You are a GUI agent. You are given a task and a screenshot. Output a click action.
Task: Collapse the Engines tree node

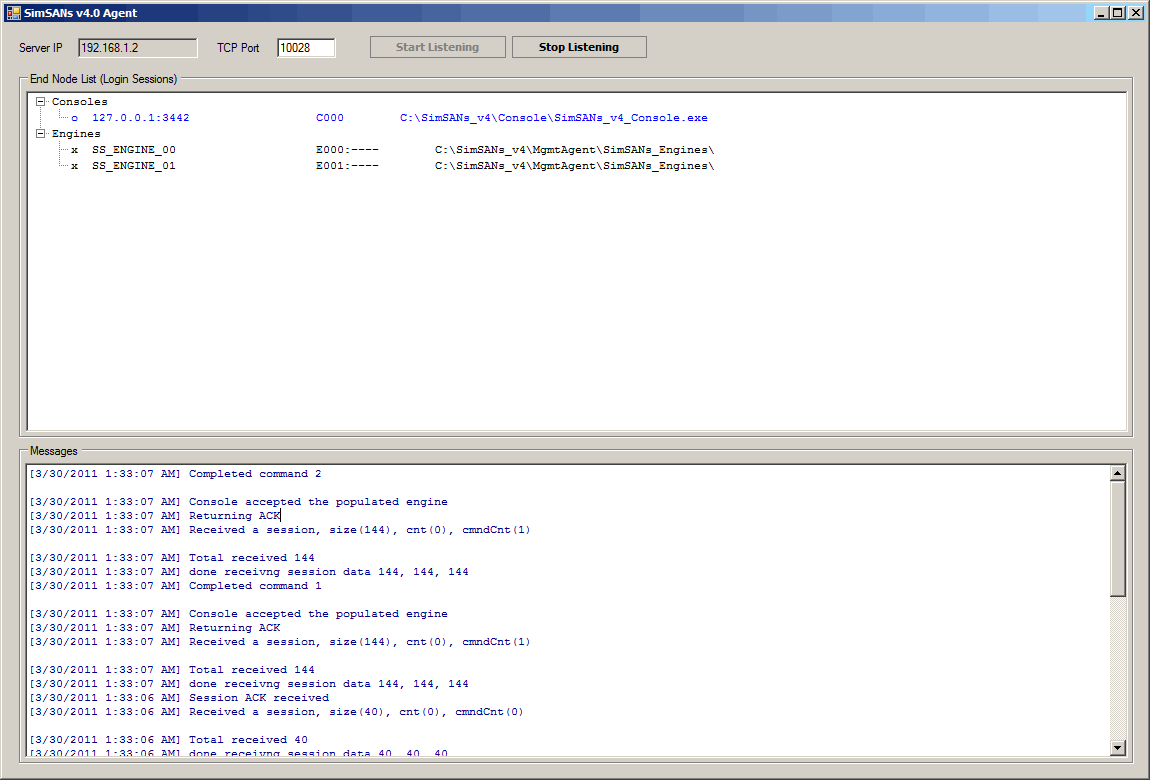[41, 134]
